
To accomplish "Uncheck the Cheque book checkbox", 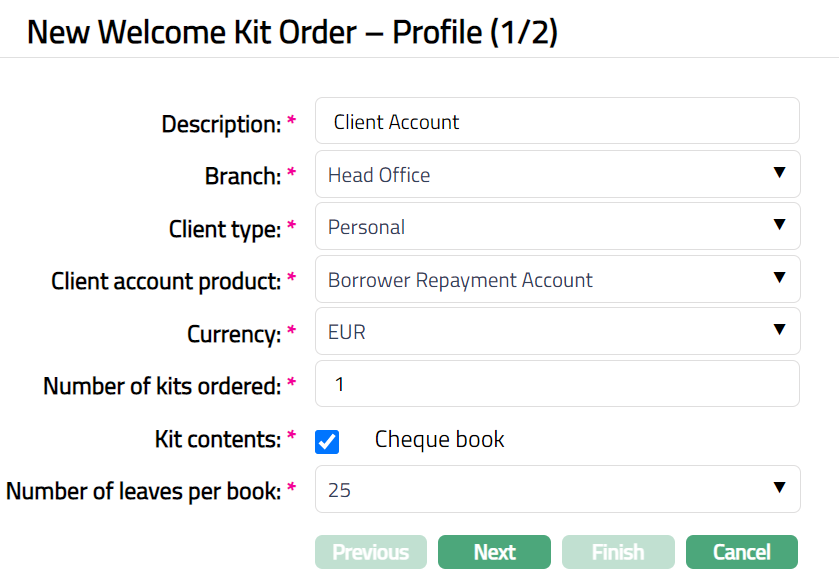I will point(327,441).
